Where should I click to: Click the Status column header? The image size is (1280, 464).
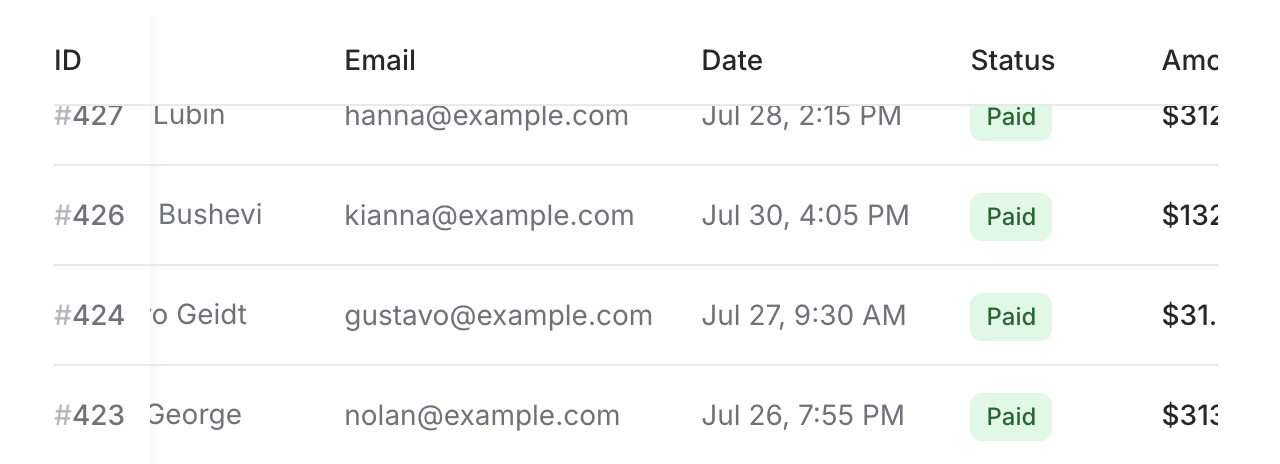(x=1012, y=61)
